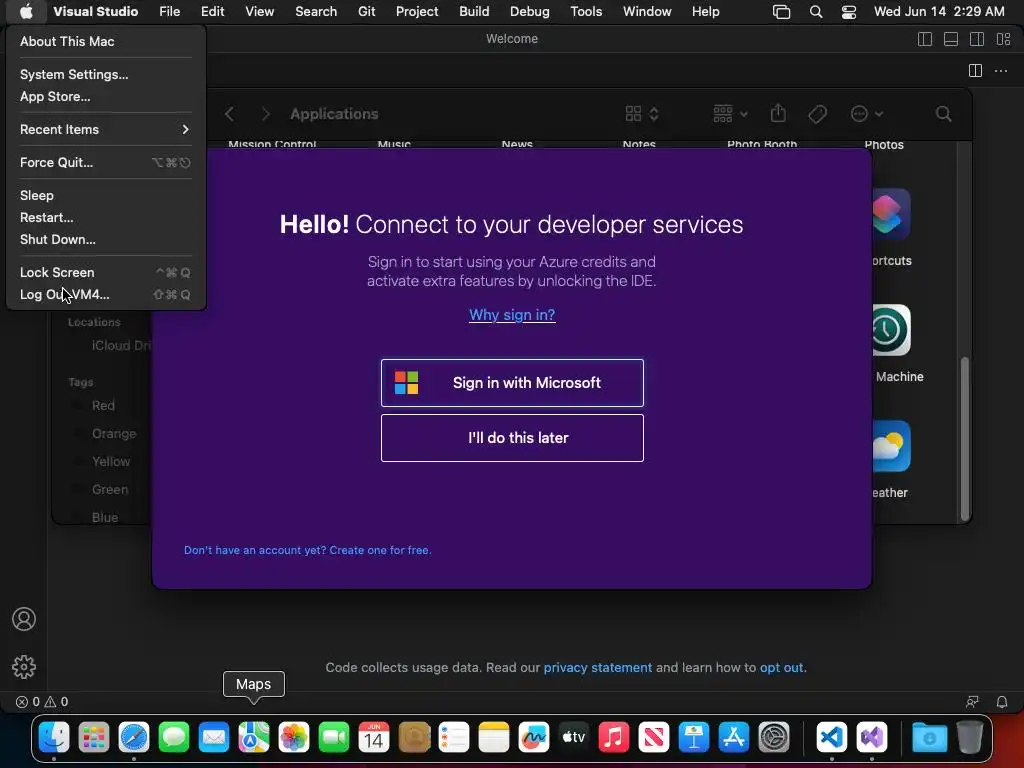Open FaceTime in the Dock
The image size is (1024, 768).
tap(334, 738)
